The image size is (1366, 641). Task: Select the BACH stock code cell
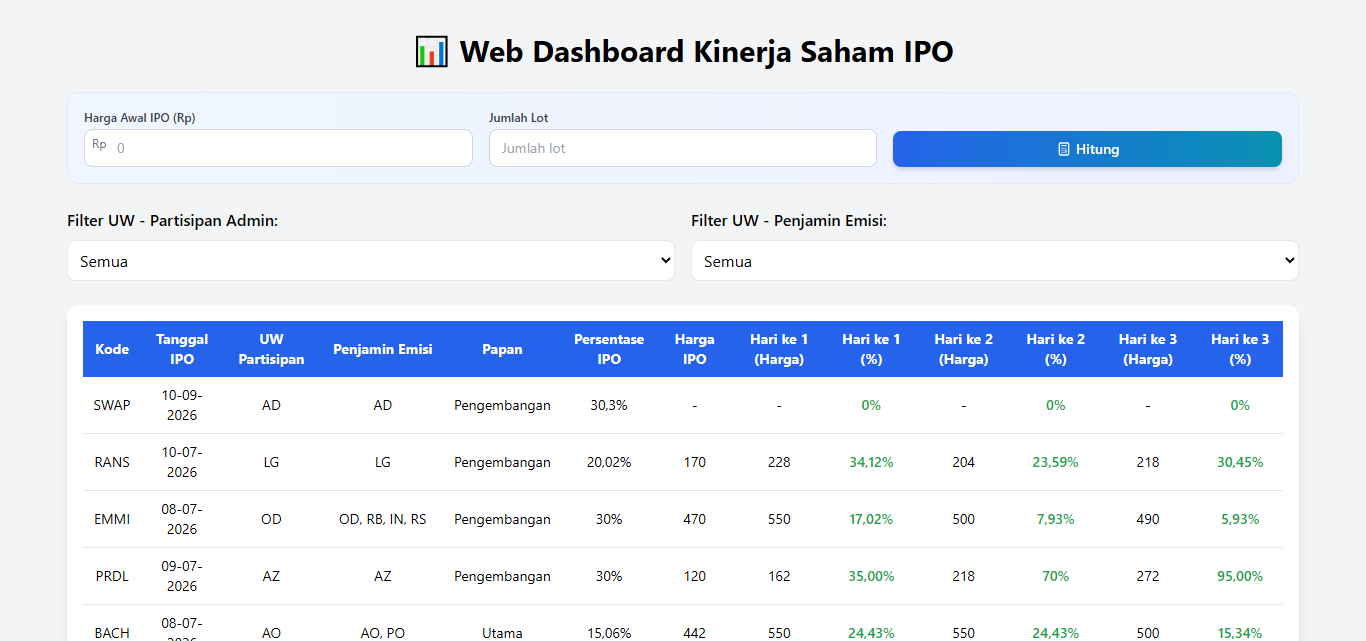112,633
